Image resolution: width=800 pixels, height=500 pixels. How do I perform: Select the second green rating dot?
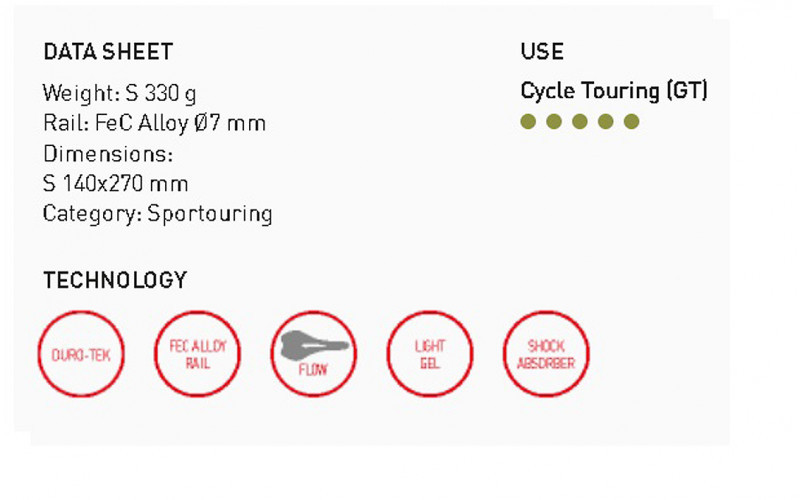554,122
